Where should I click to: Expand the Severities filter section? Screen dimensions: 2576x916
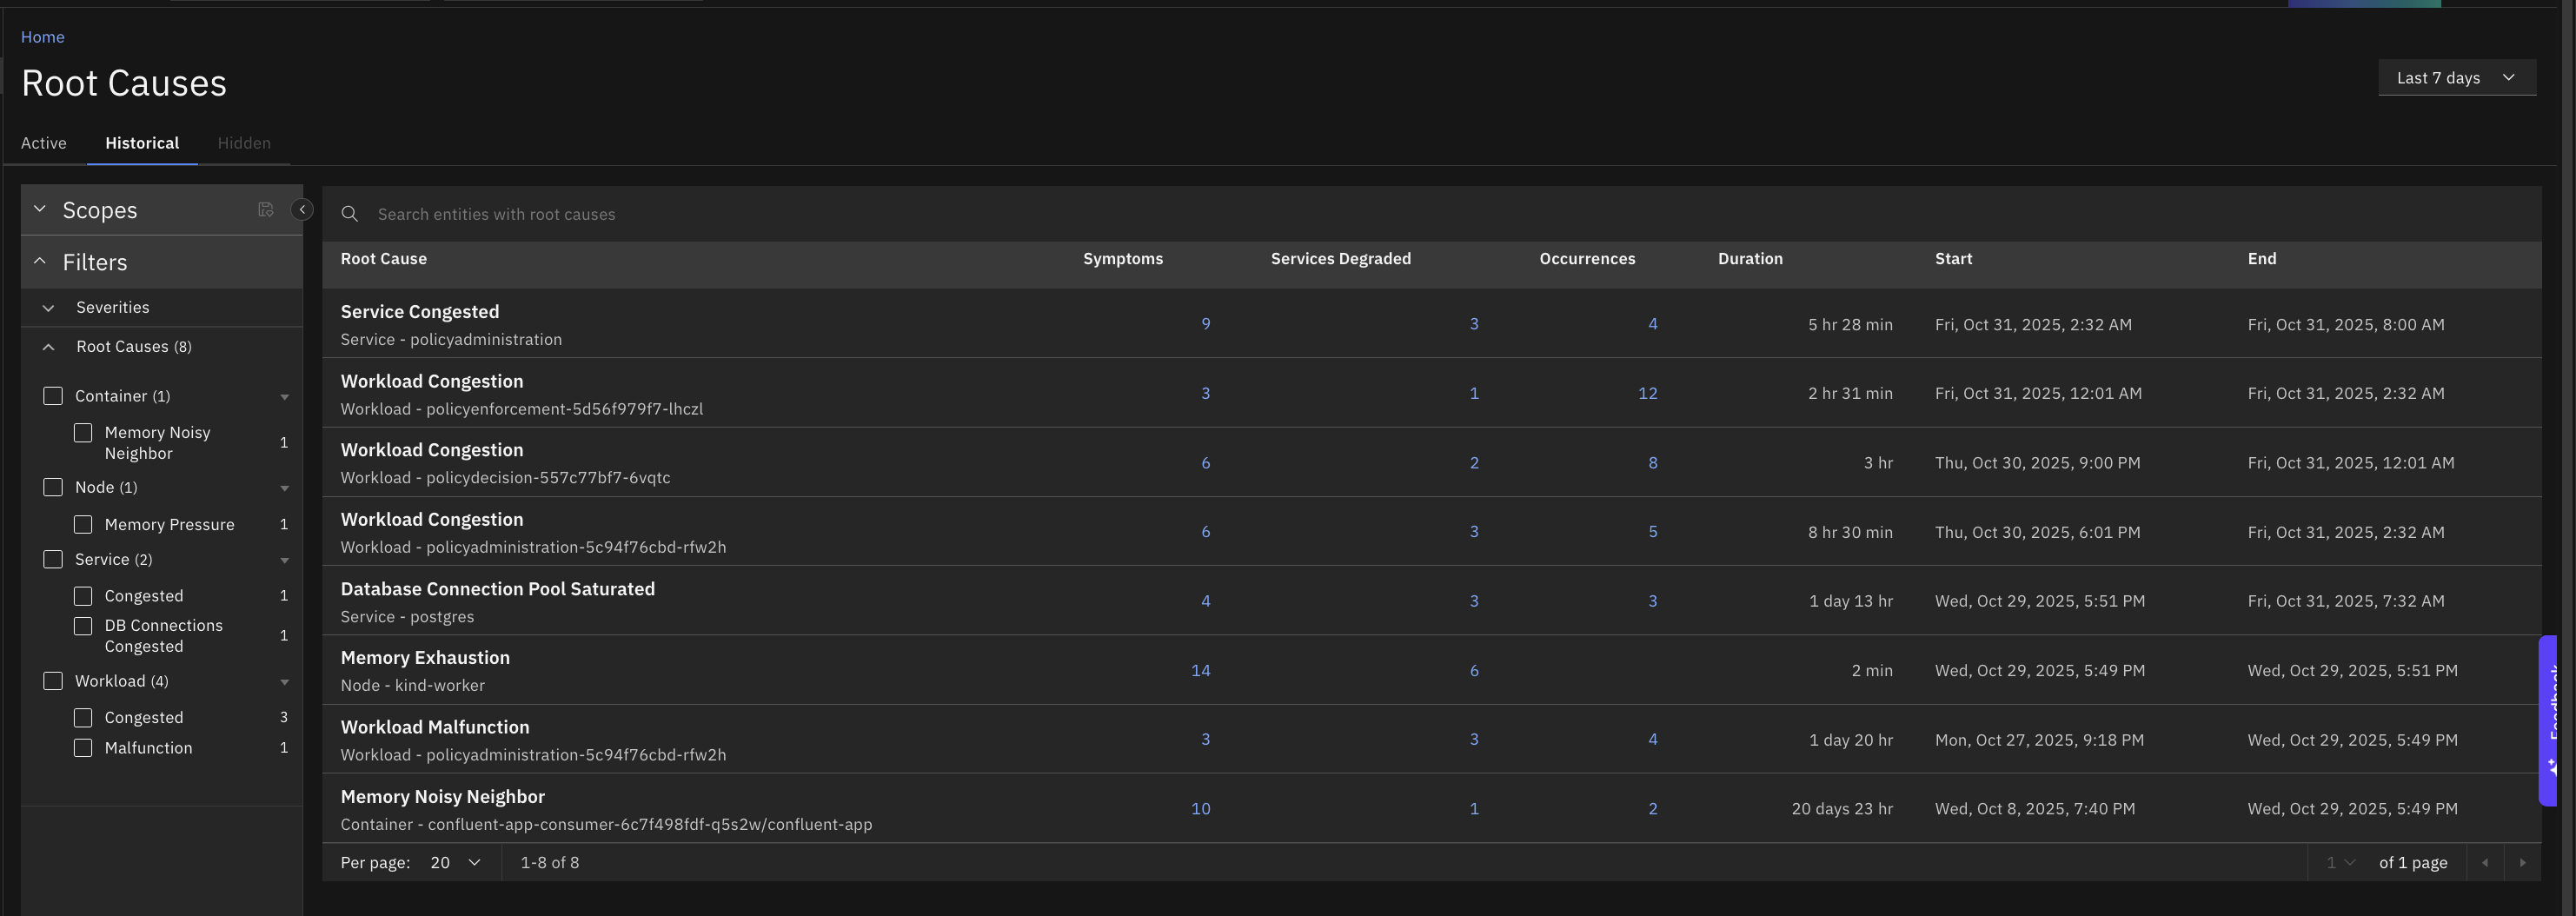pyautogui.click(x=49, y=308)
